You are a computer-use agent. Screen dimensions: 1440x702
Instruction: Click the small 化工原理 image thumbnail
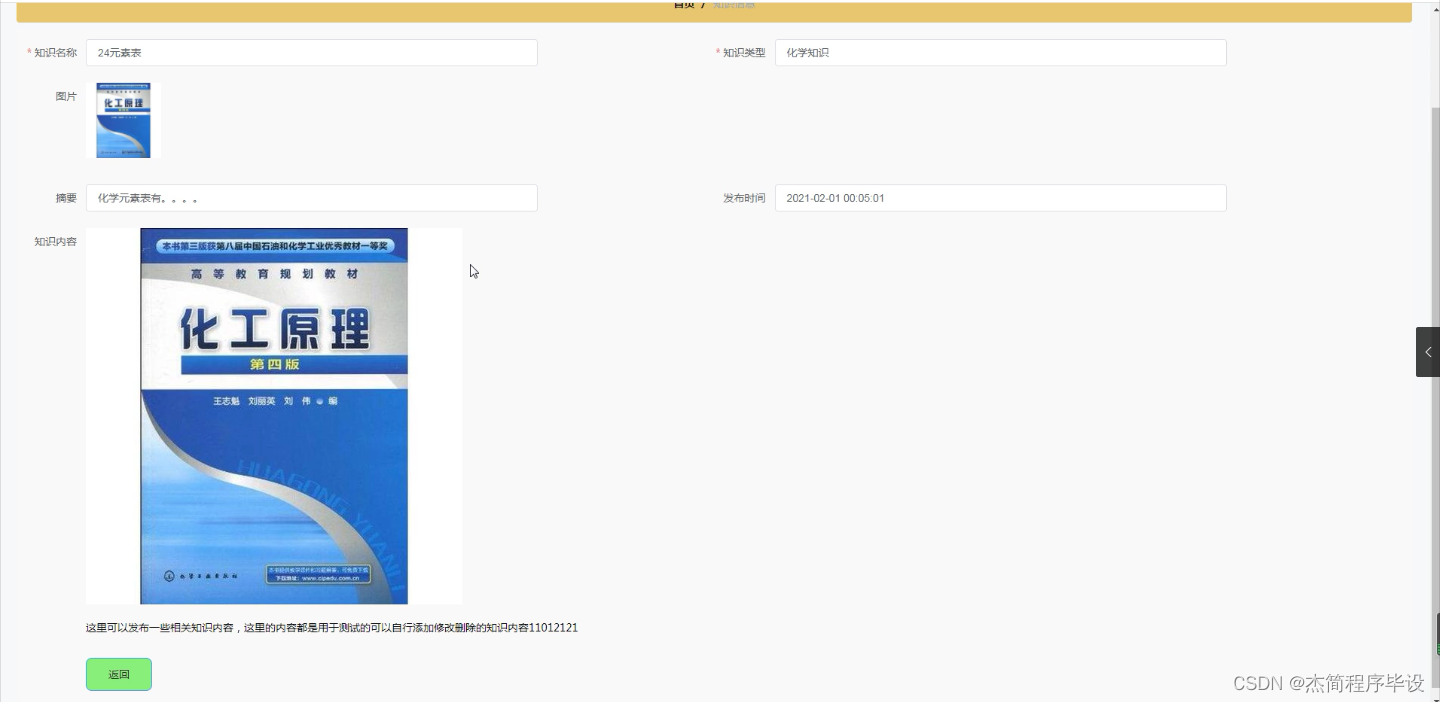[x=125, y=120]
